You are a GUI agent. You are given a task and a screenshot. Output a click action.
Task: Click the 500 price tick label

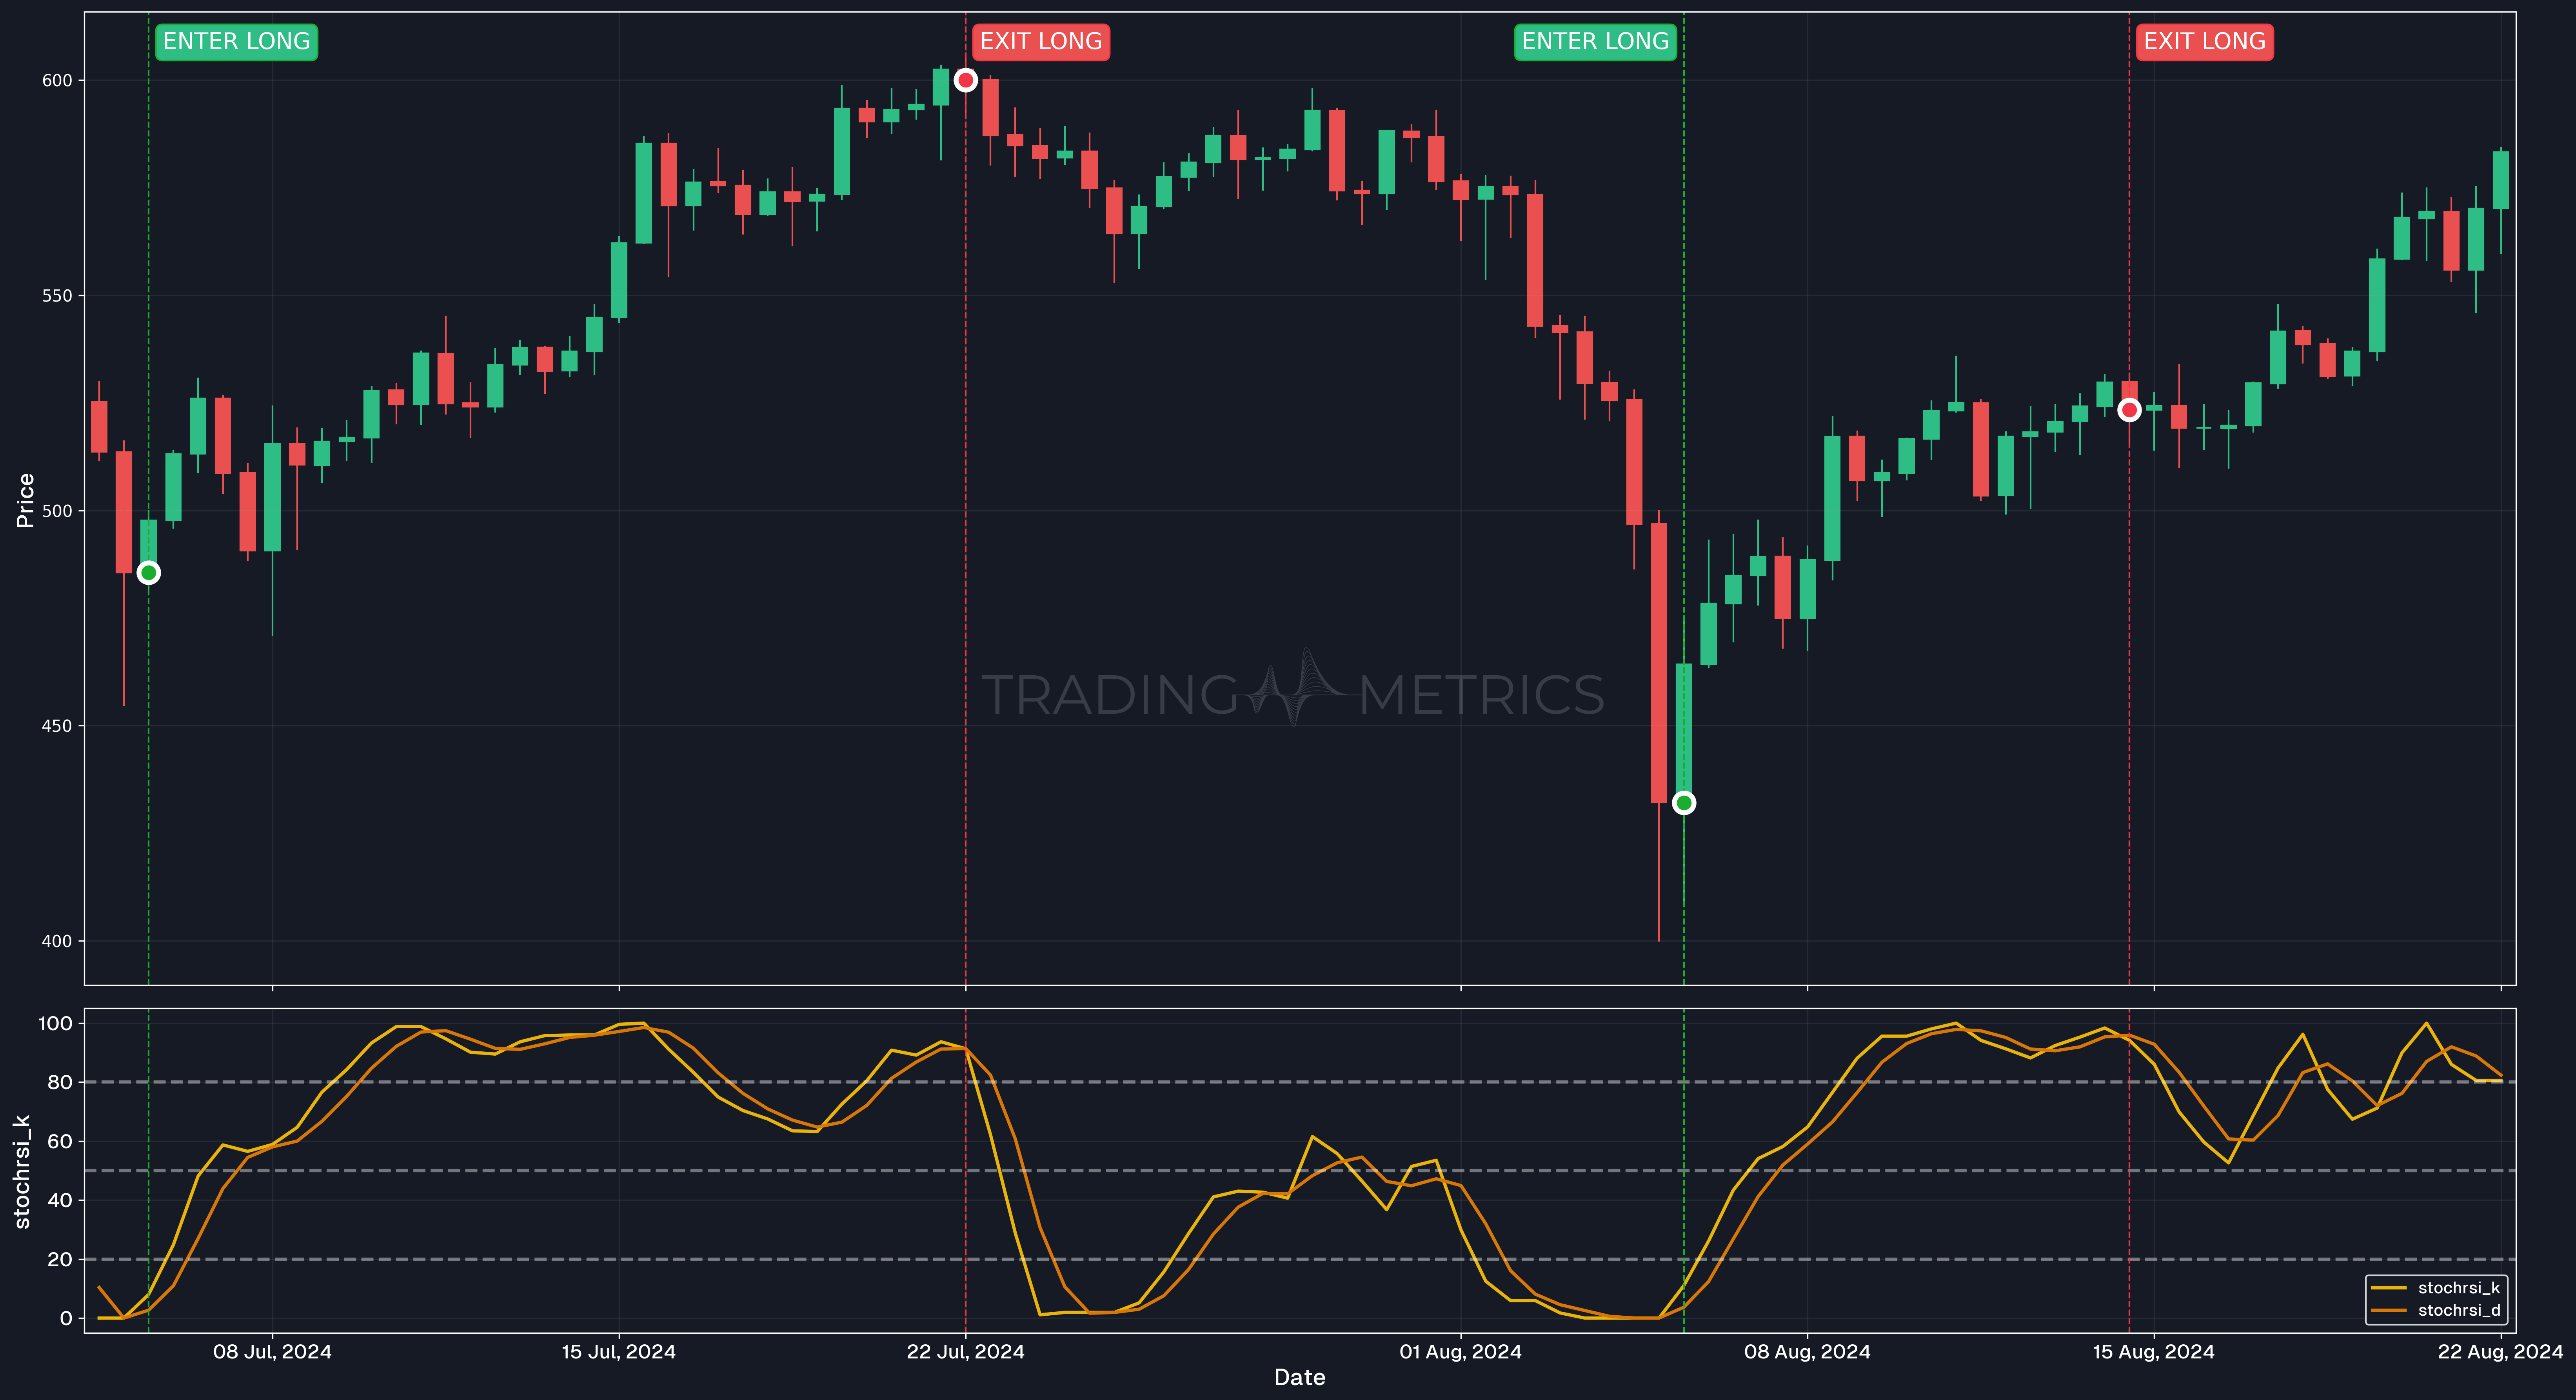point(57,511)
